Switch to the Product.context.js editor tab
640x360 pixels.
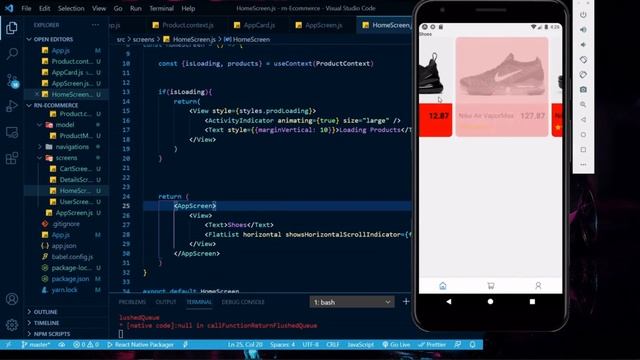pyautogui.click(x=183, y=25)
